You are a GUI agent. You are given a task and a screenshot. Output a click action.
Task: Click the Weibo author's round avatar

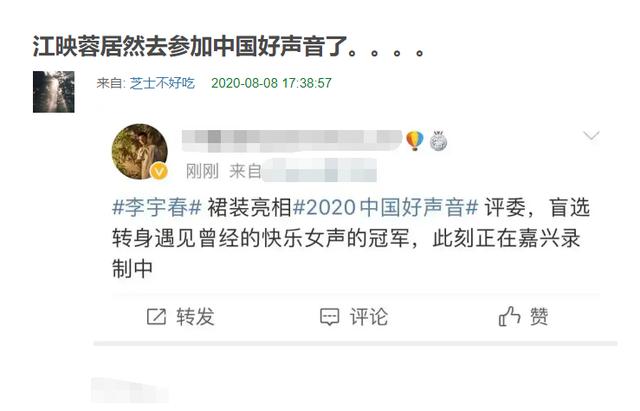[x=140, y=151]
